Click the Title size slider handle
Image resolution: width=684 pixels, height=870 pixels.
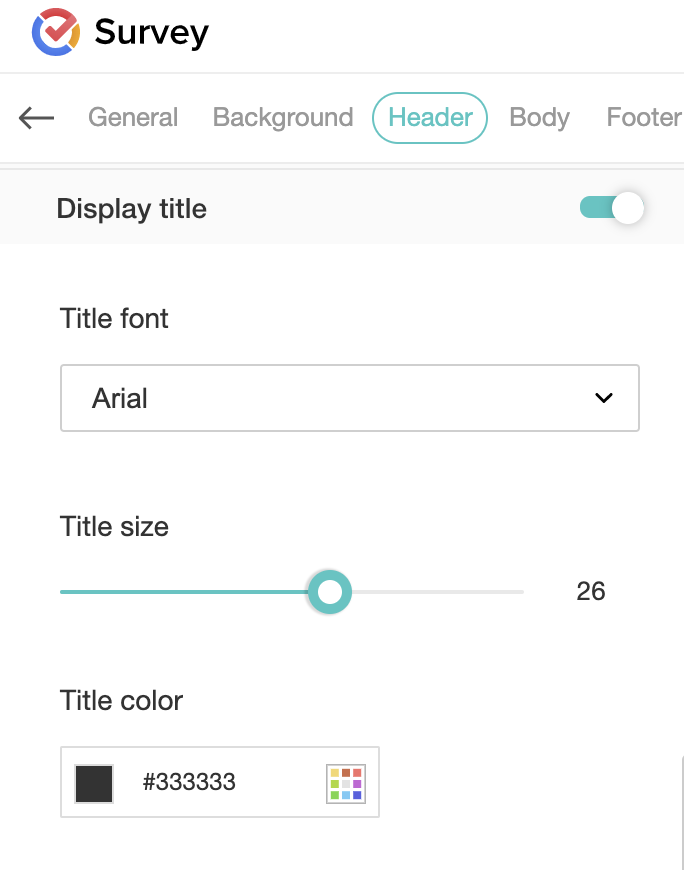(329, 592)
